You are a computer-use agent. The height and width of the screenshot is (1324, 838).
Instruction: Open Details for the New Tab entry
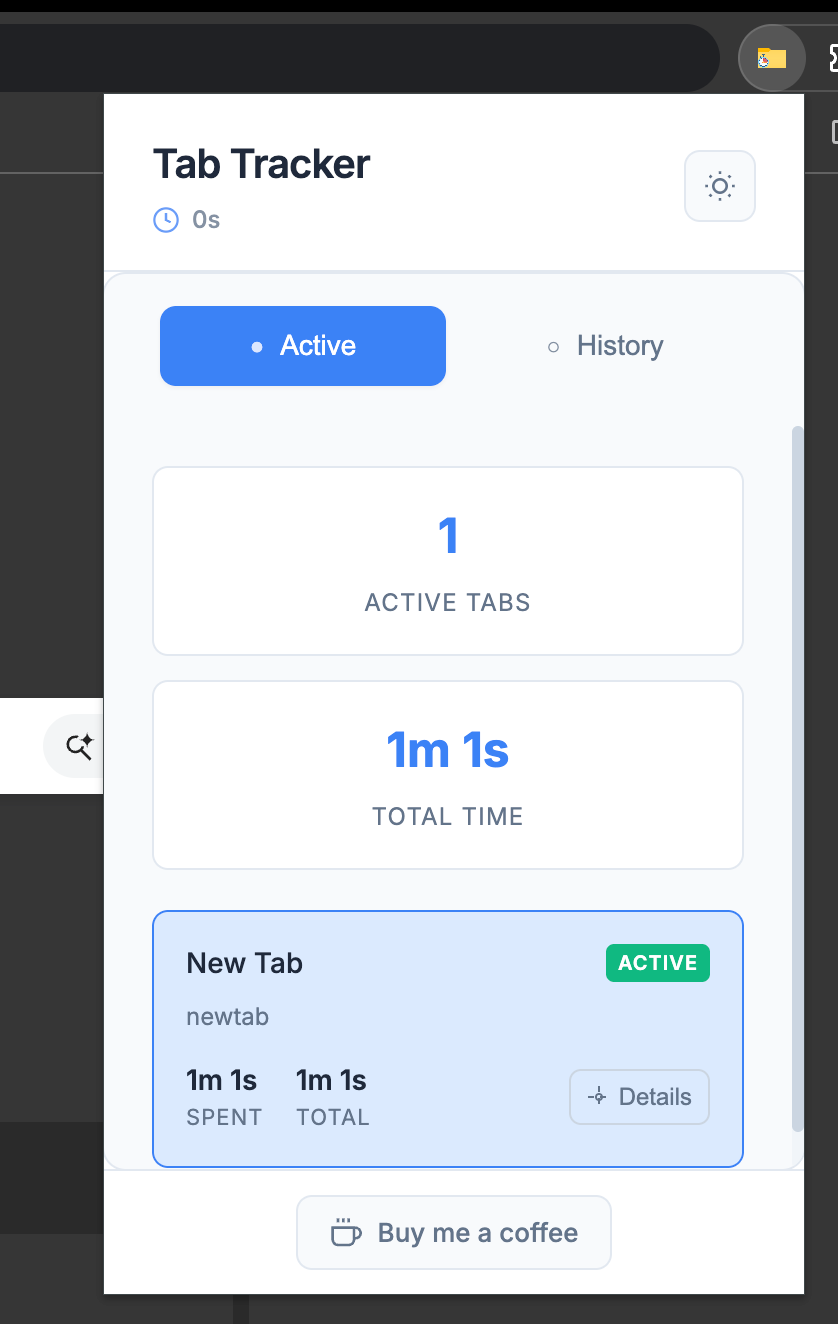pyautogui.click(x=640, y=1097)
